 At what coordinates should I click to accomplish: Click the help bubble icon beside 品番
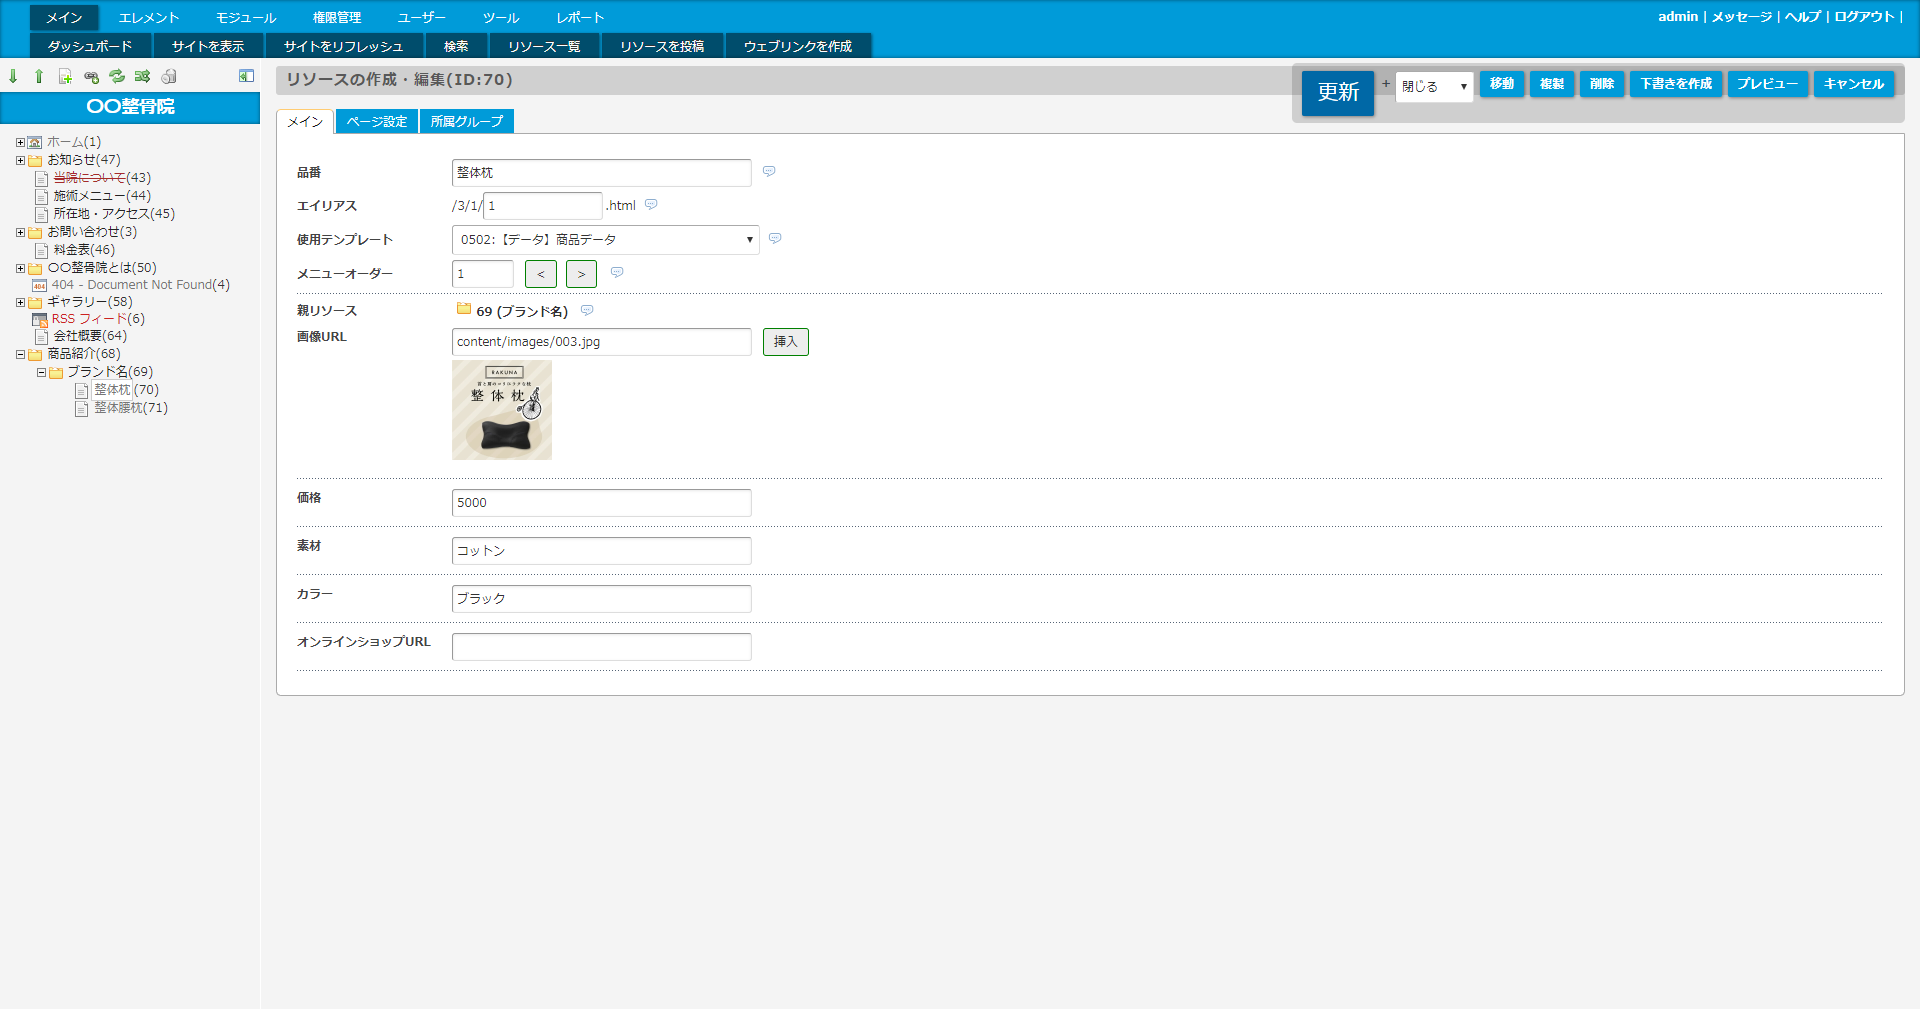[769, 172]
